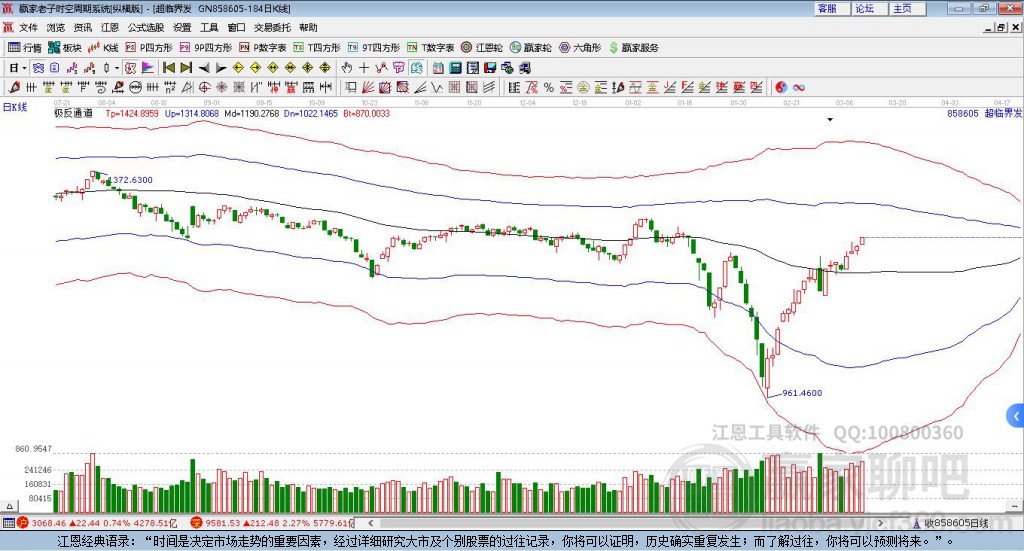Click the 主页 button
This screenshot has width=1024, height=551.
coord(908,8)
